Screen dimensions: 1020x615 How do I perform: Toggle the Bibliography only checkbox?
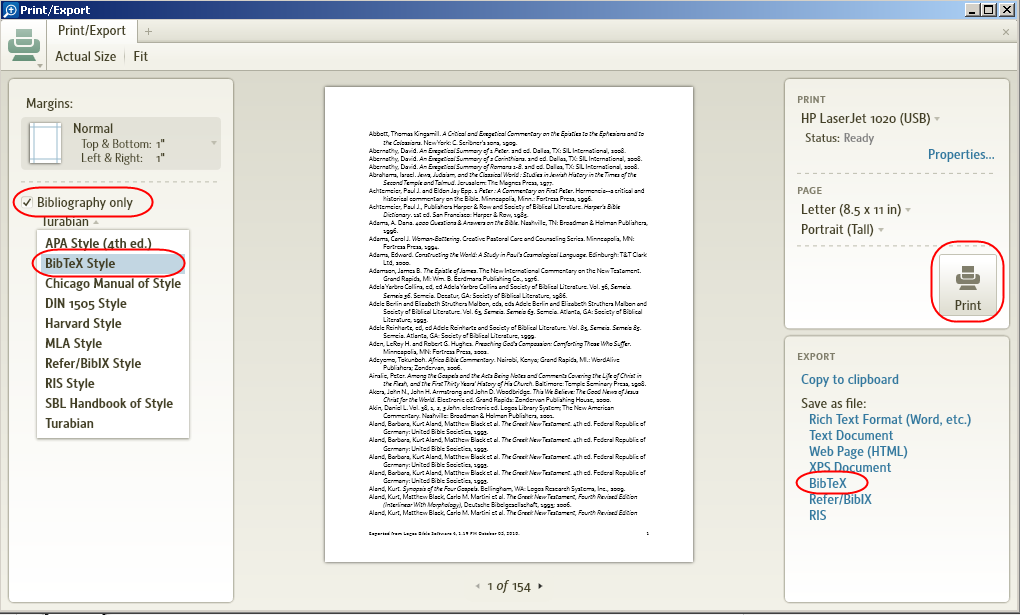point(27,202)
